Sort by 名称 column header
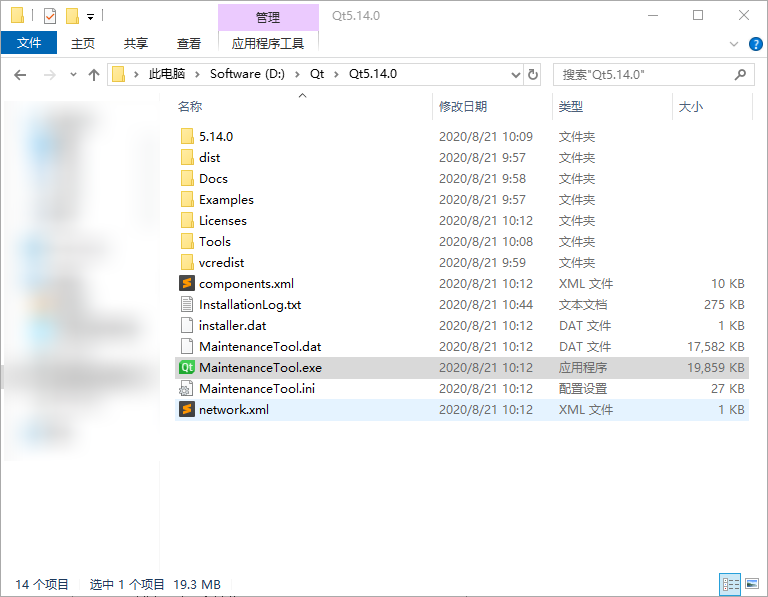Image resolution: width=768 pixels, height=597 pixels. point(190,106)
